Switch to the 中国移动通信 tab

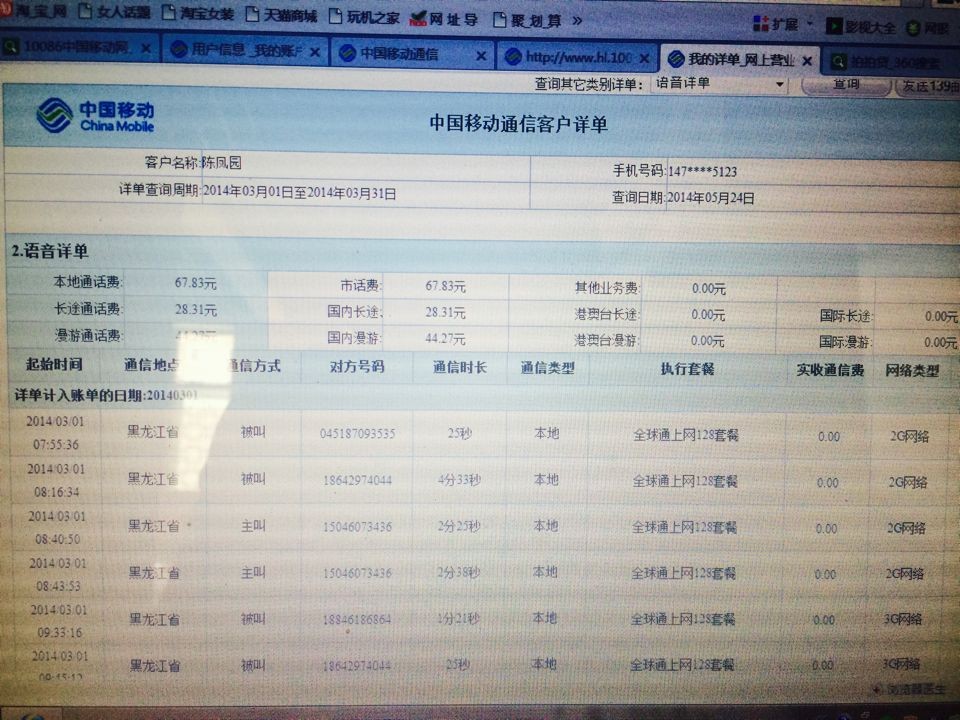tap(411, 54)
